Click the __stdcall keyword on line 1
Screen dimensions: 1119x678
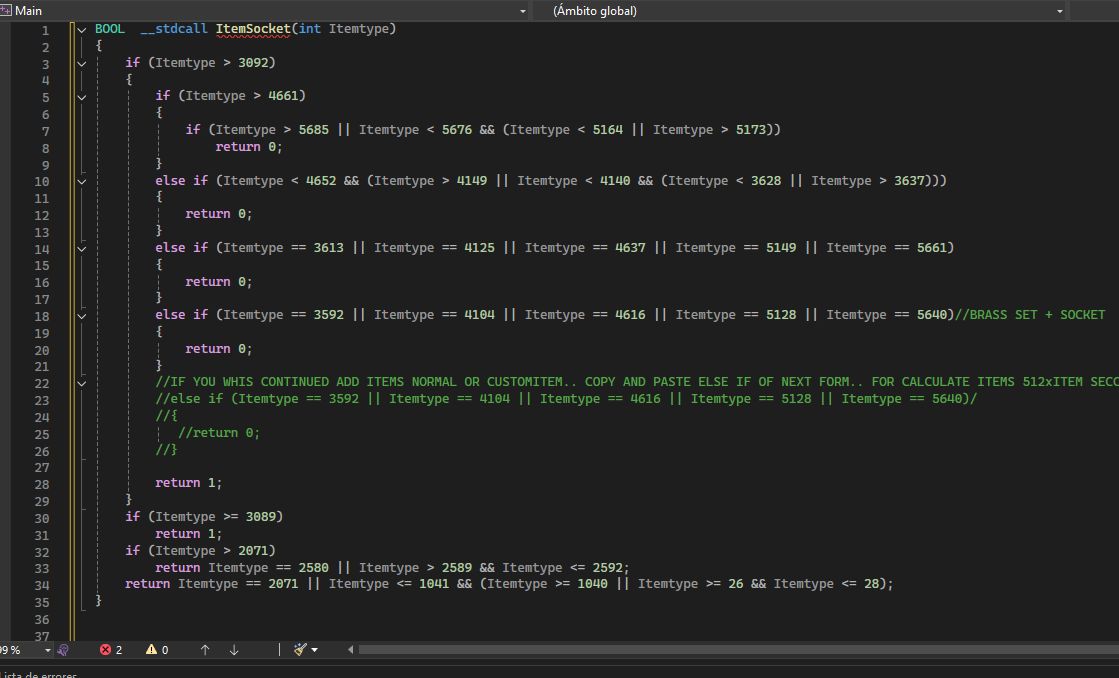click(x=173, y=29)
